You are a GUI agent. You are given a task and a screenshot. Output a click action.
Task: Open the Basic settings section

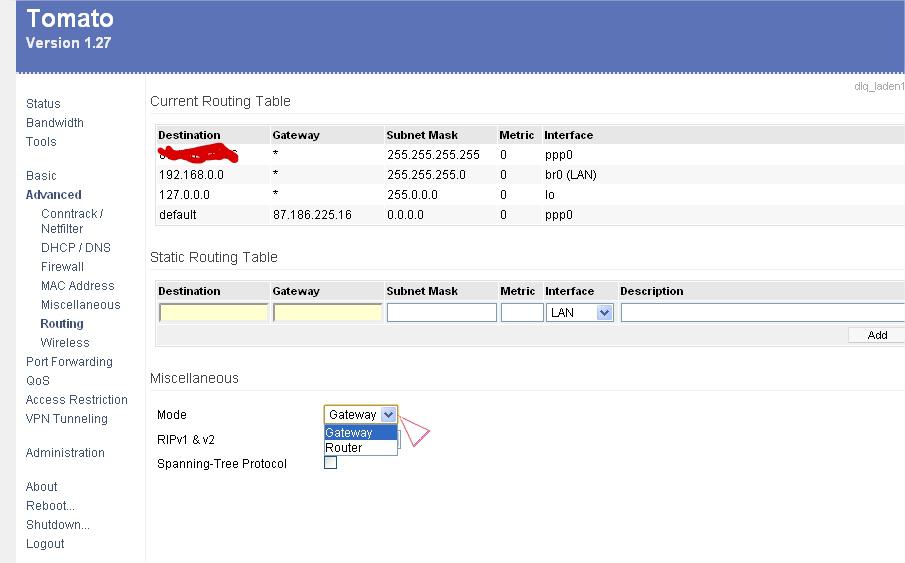(x=41, y=176)
